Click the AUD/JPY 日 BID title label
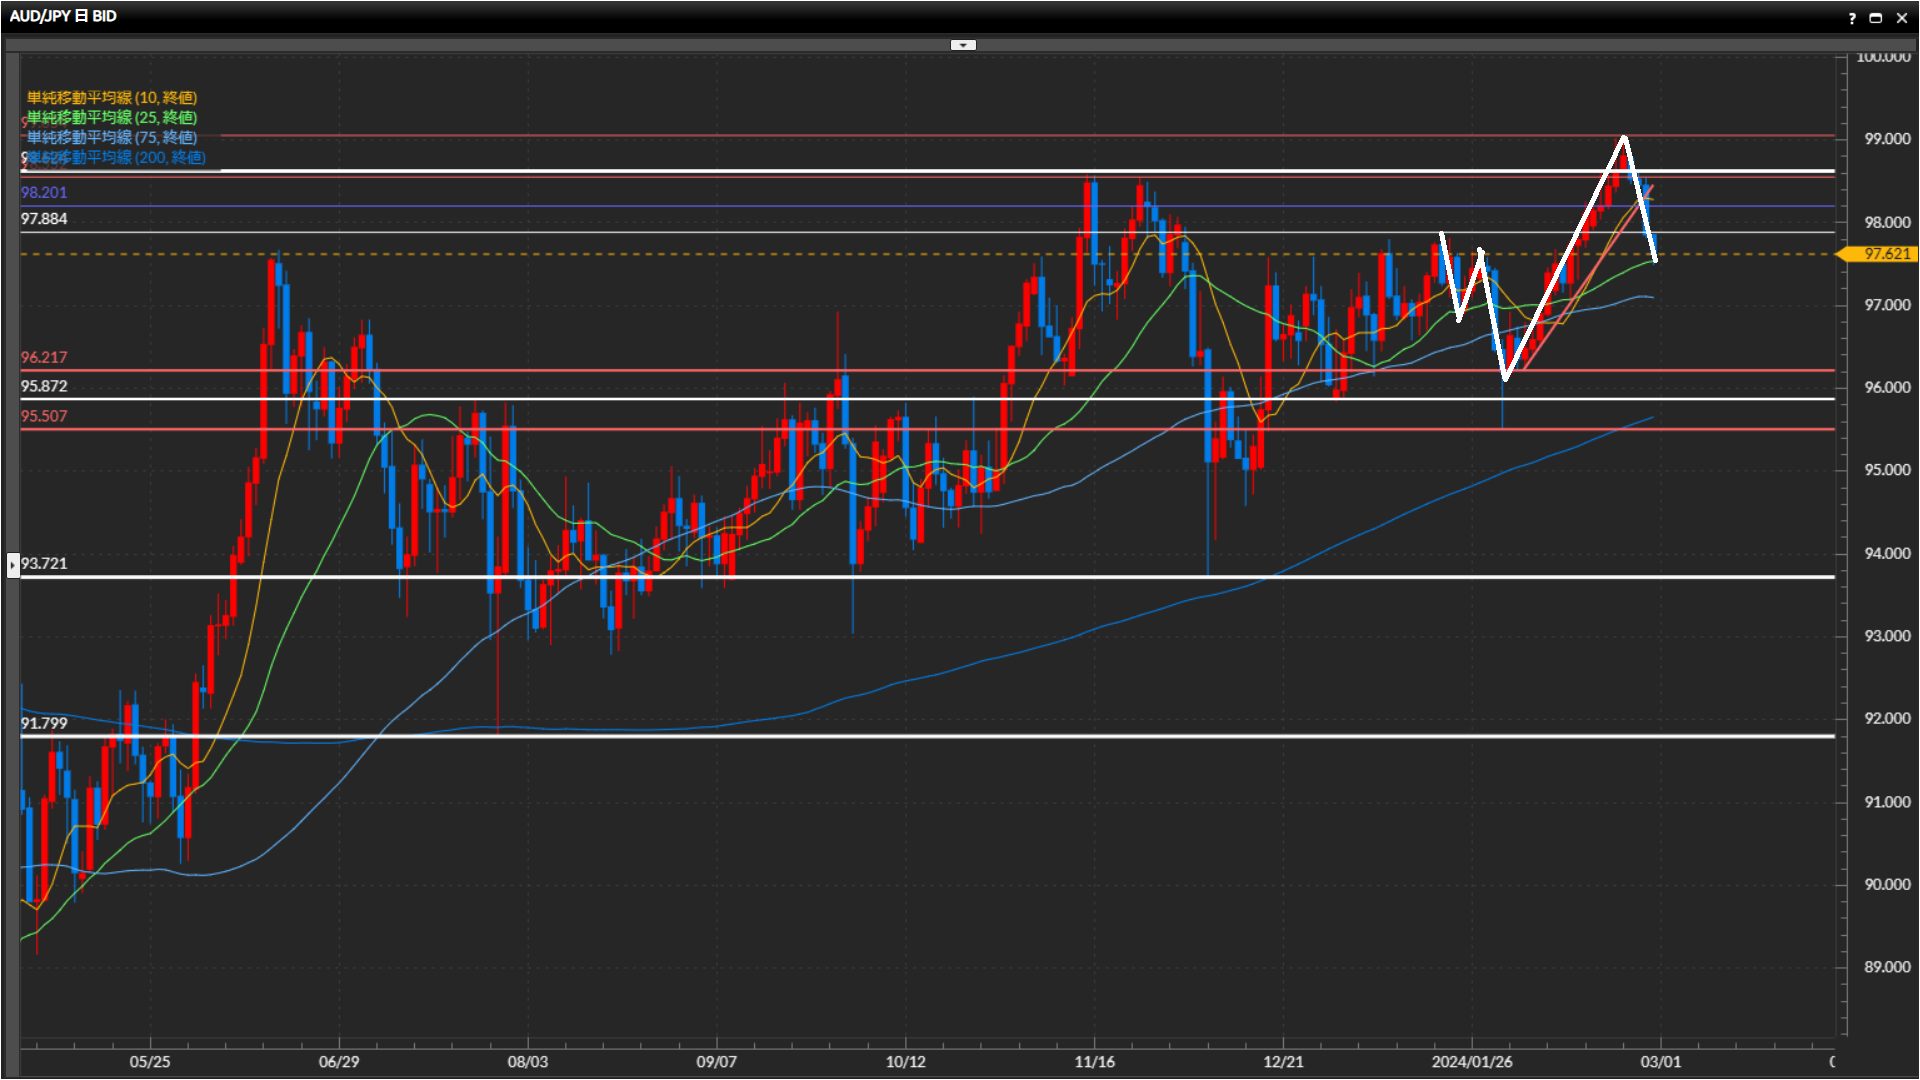This screenshot has width=1920, height=1080. tap(63, 17)
